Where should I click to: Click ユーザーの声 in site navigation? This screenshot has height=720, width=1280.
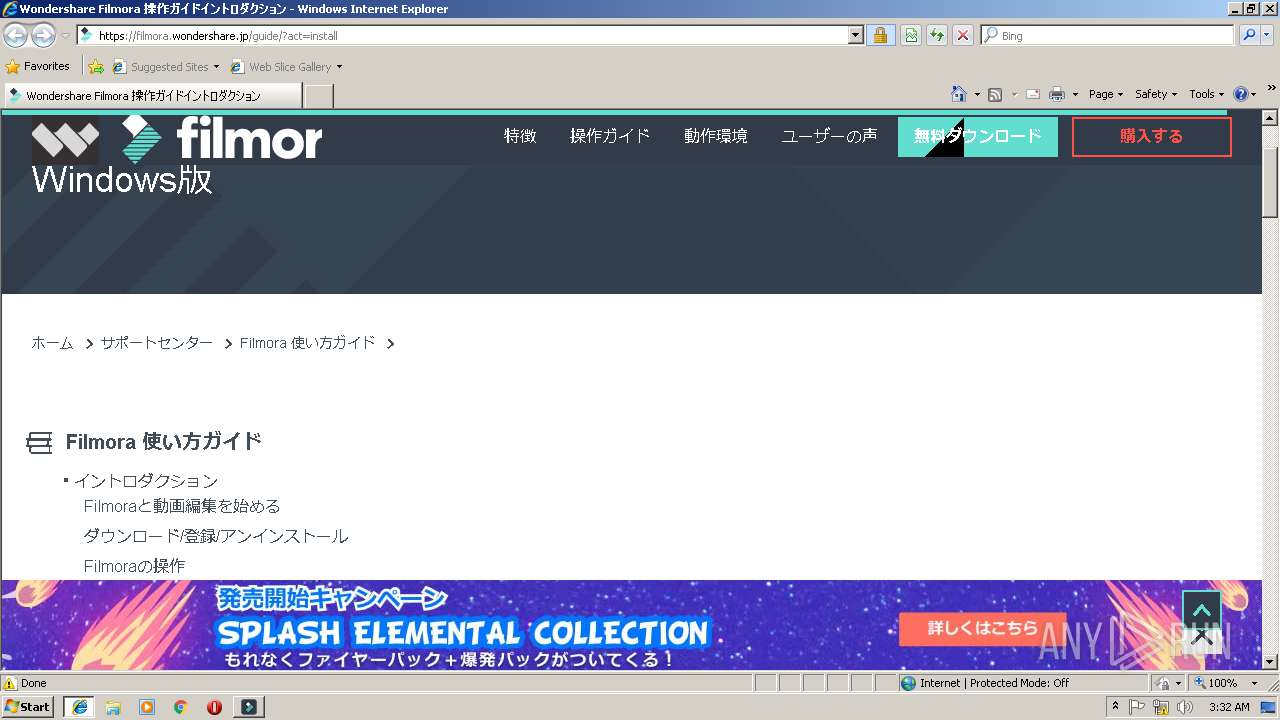tap(829, 136)
